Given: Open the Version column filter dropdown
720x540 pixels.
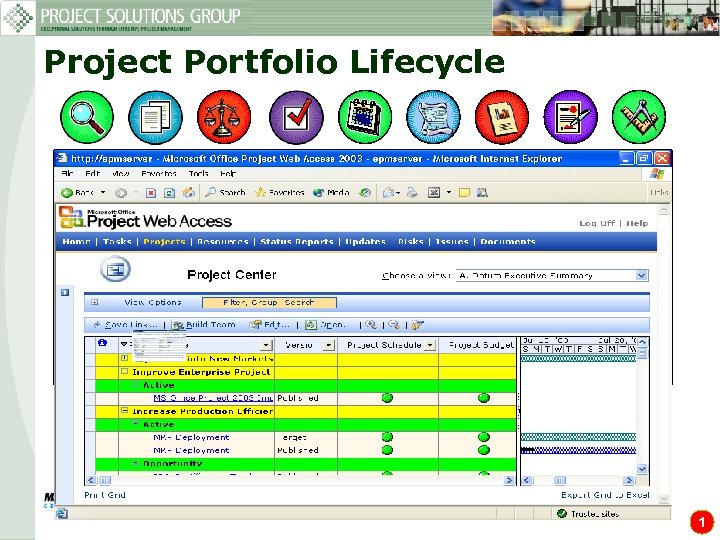Looking at the screenshot, I should click(329, 345).
